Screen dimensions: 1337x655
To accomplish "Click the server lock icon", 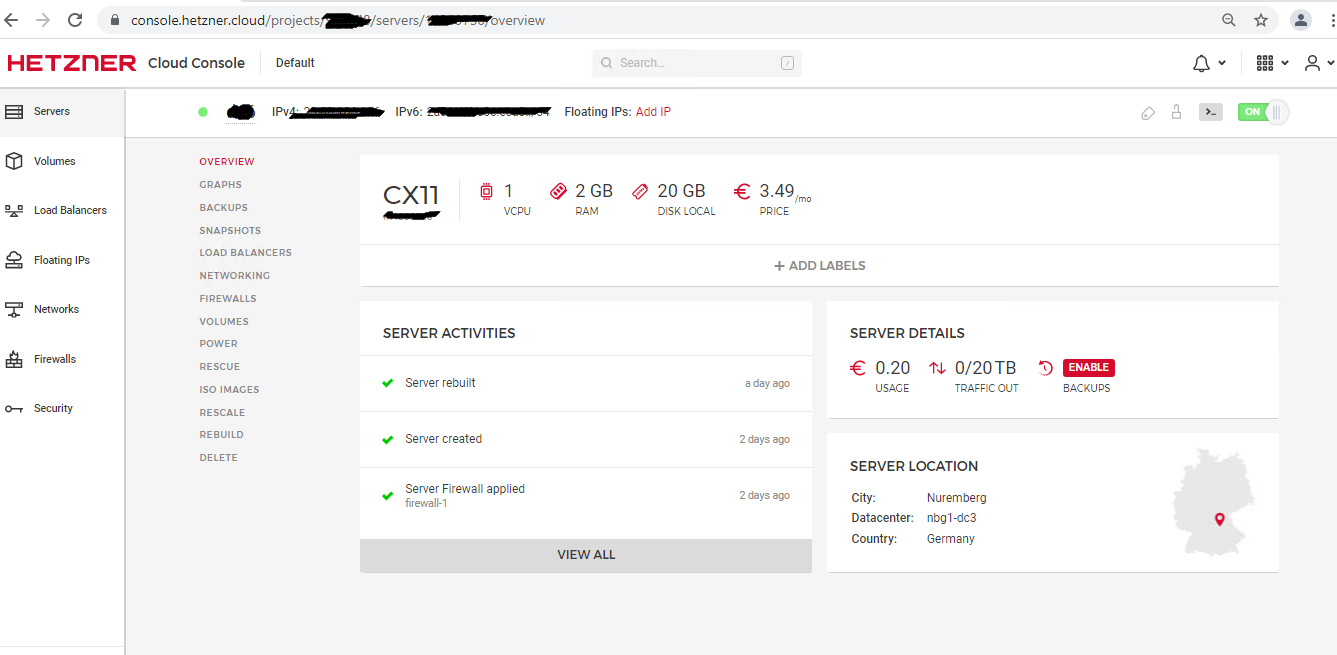I will click(1177, 112).
